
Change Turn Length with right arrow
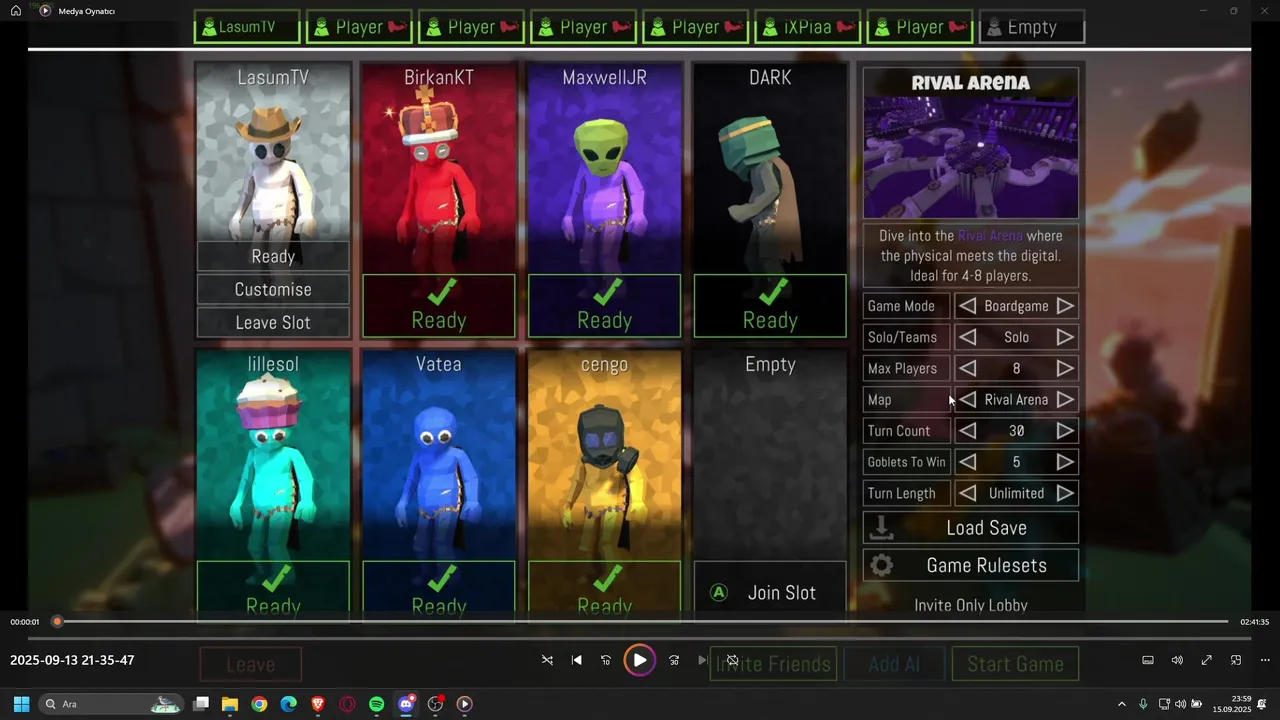click(1065, 493)
